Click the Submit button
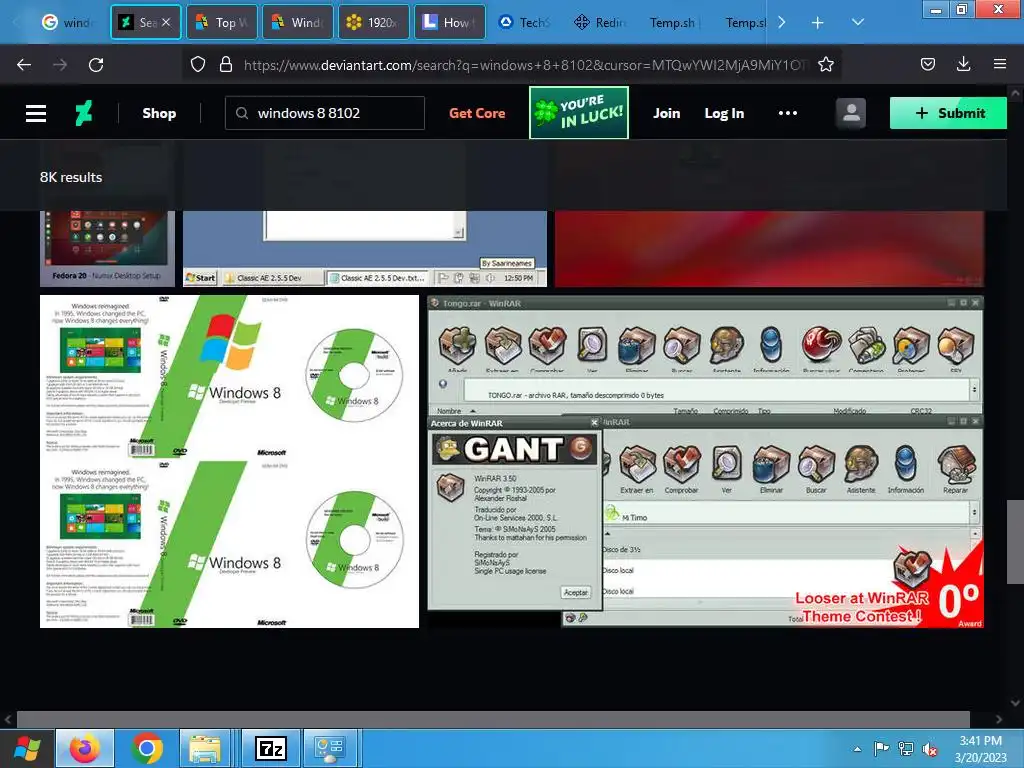The image size is (1024, 768). [x=948, y=113]
